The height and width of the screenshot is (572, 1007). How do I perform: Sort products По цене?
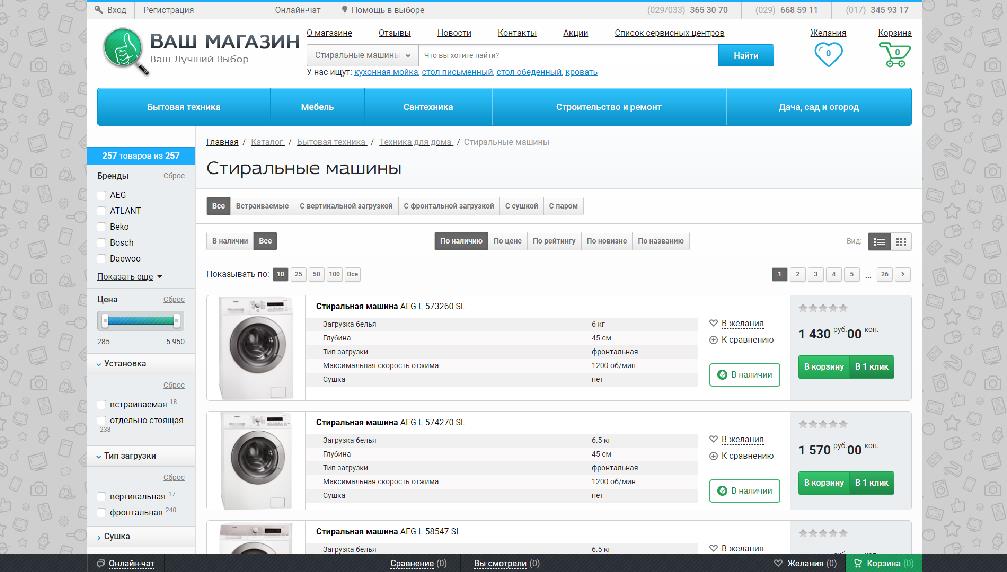[507, 241]
